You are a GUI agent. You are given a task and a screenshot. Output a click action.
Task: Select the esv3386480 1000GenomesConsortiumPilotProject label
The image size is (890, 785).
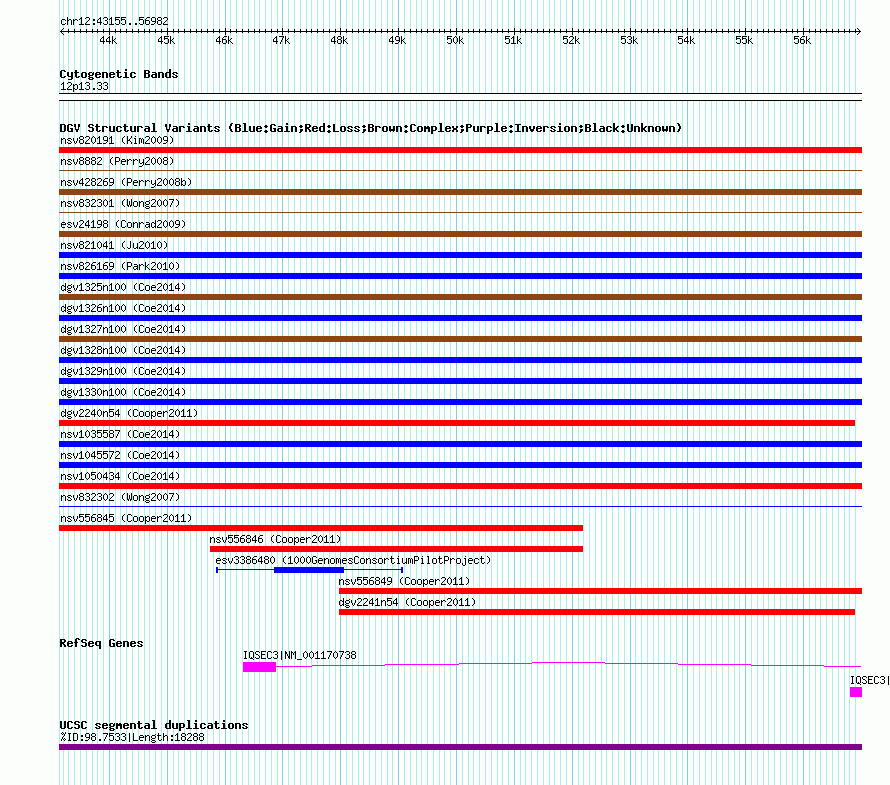(x=353, y=560)
